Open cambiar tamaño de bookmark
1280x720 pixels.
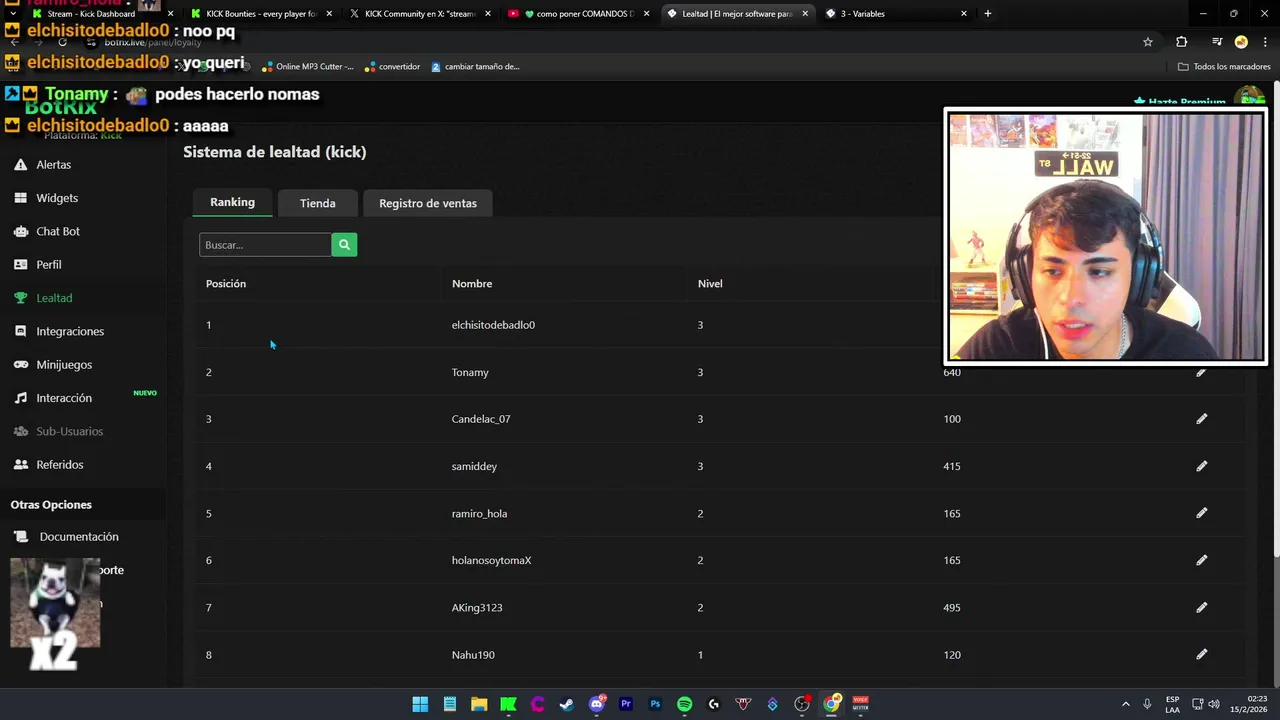pyautogui.click(x=475, y=67)
